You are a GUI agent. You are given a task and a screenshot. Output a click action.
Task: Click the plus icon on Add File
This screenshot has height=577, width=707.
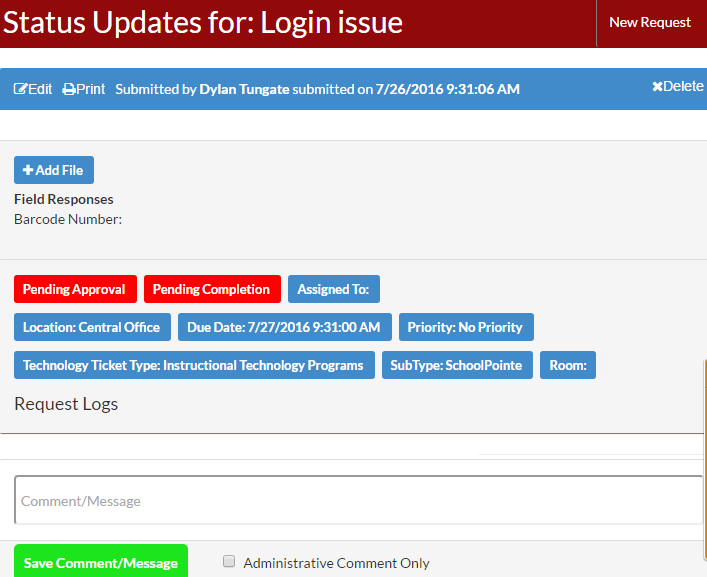click(28, 170)
